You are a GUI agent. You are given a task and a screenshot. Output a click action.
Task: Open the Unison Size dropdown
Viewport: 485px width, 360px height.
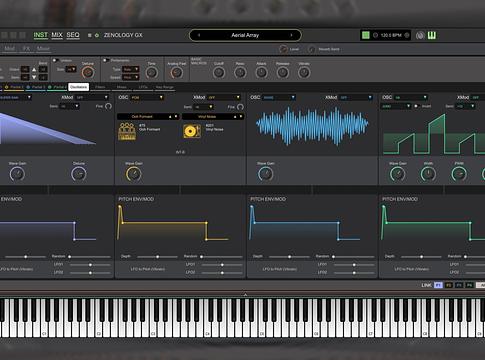pyautogui.click(x=71, y=69)
